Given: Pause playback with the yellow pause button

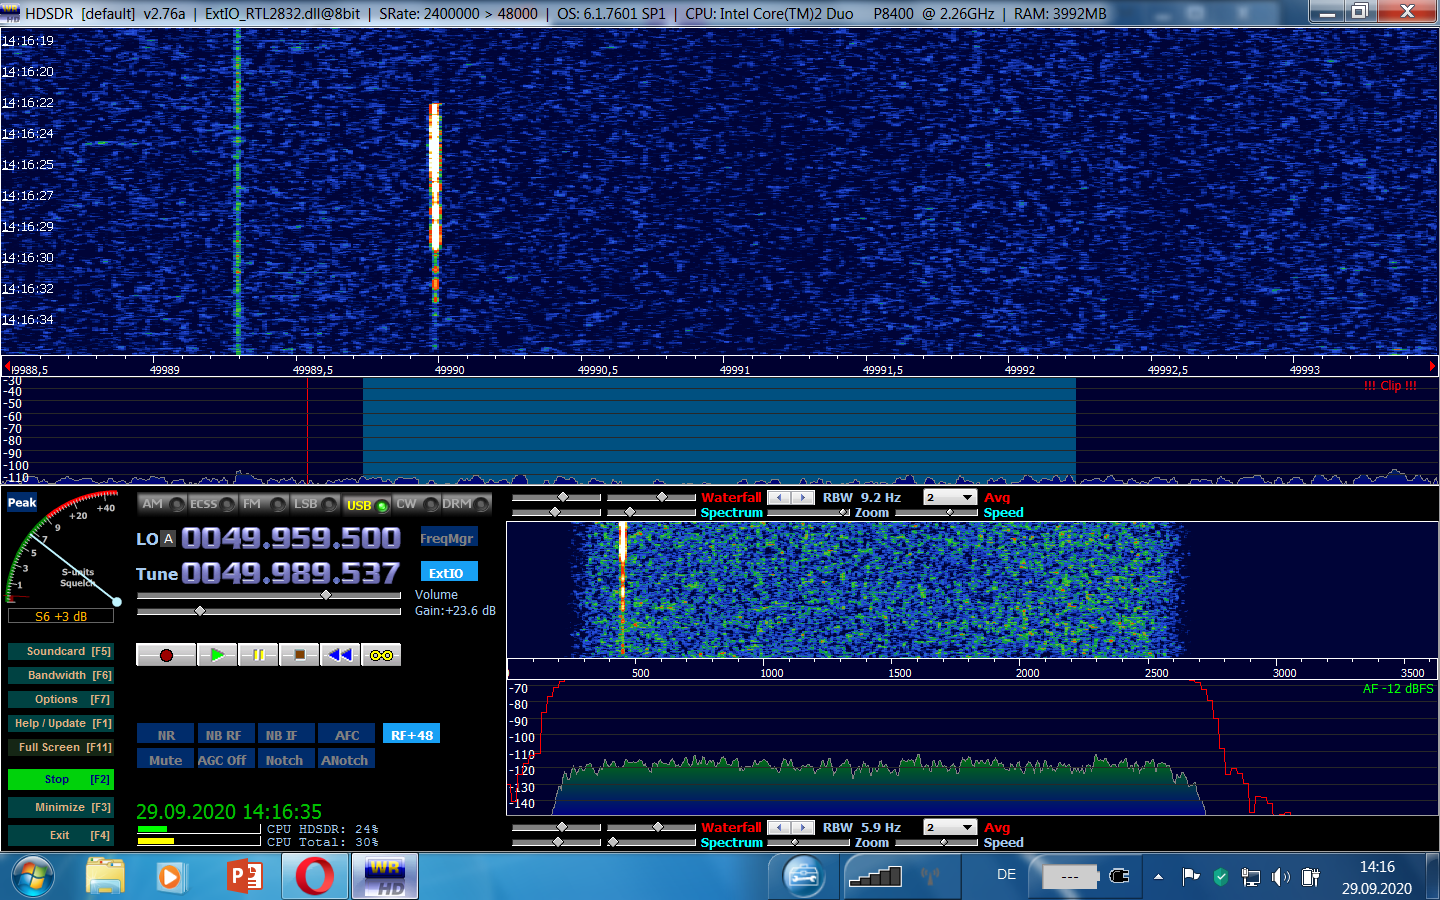Looking at the screenshot, I should point(258,655).
